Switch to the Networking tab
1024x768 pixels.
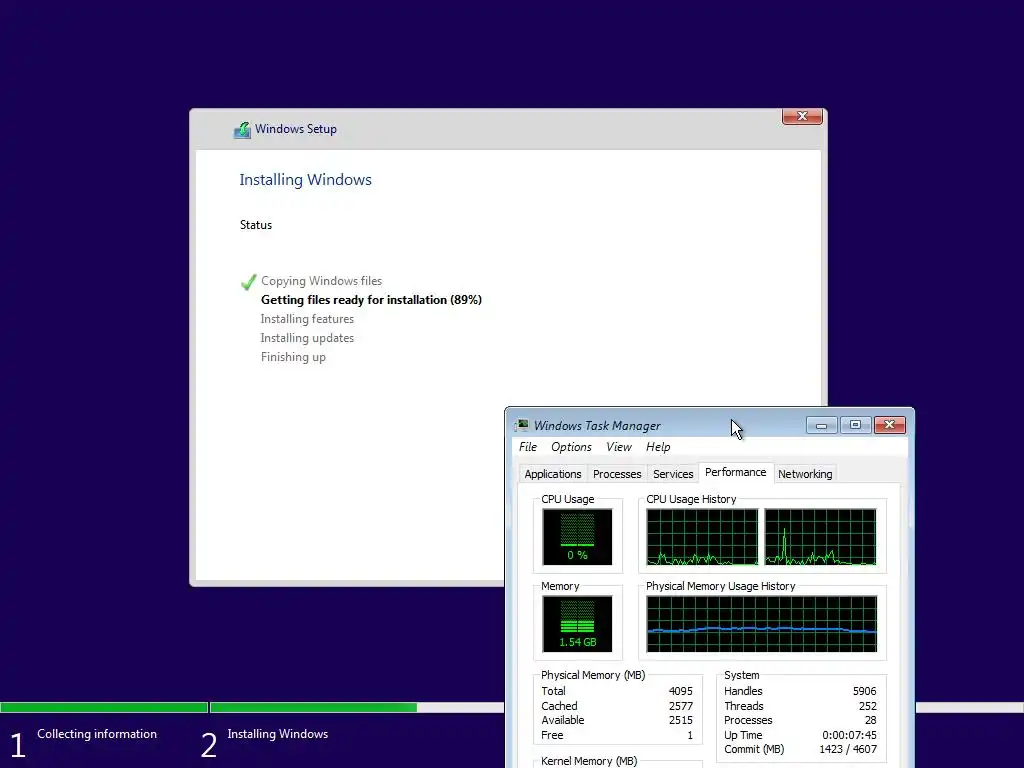(805, 474)
